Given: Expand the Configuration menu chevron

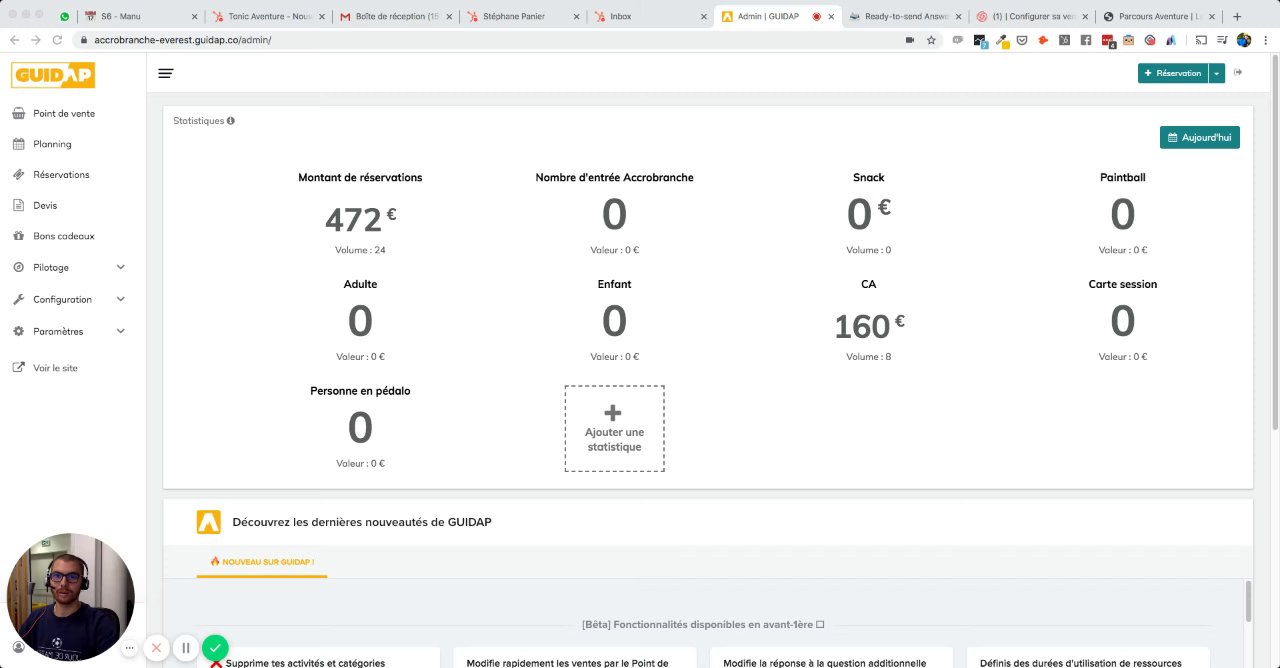Looking at the screenshot, I should 121,299.
